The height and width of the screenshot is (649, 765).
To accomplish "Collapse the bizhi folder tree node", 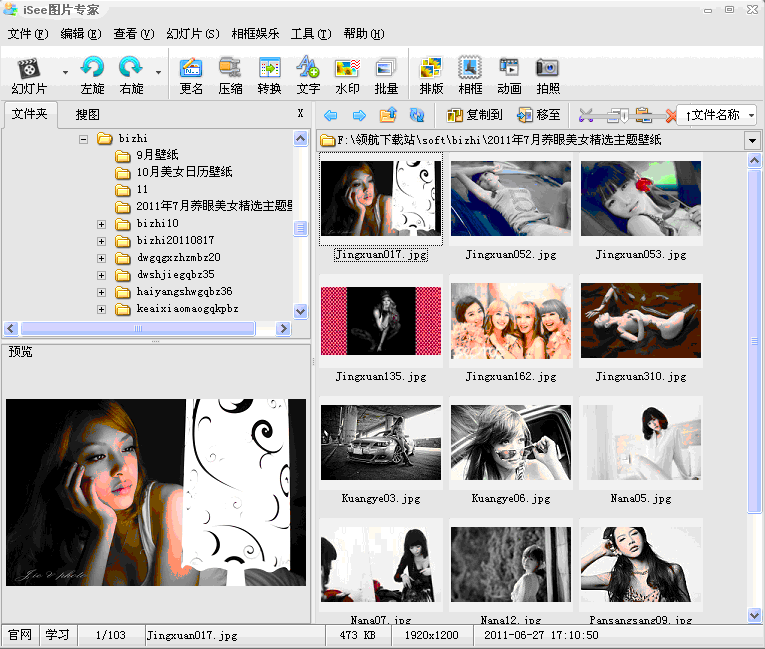I will 83,140.
